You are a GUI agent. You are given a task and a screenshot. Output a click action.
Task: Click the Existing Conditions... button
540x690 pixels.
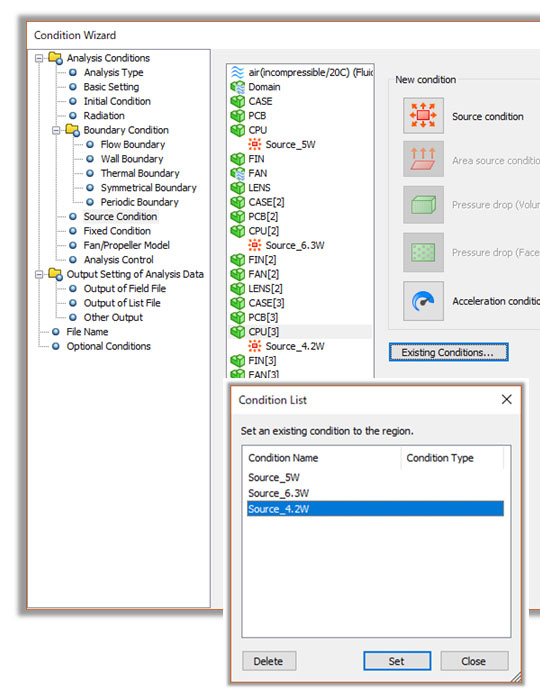point(448,352)
